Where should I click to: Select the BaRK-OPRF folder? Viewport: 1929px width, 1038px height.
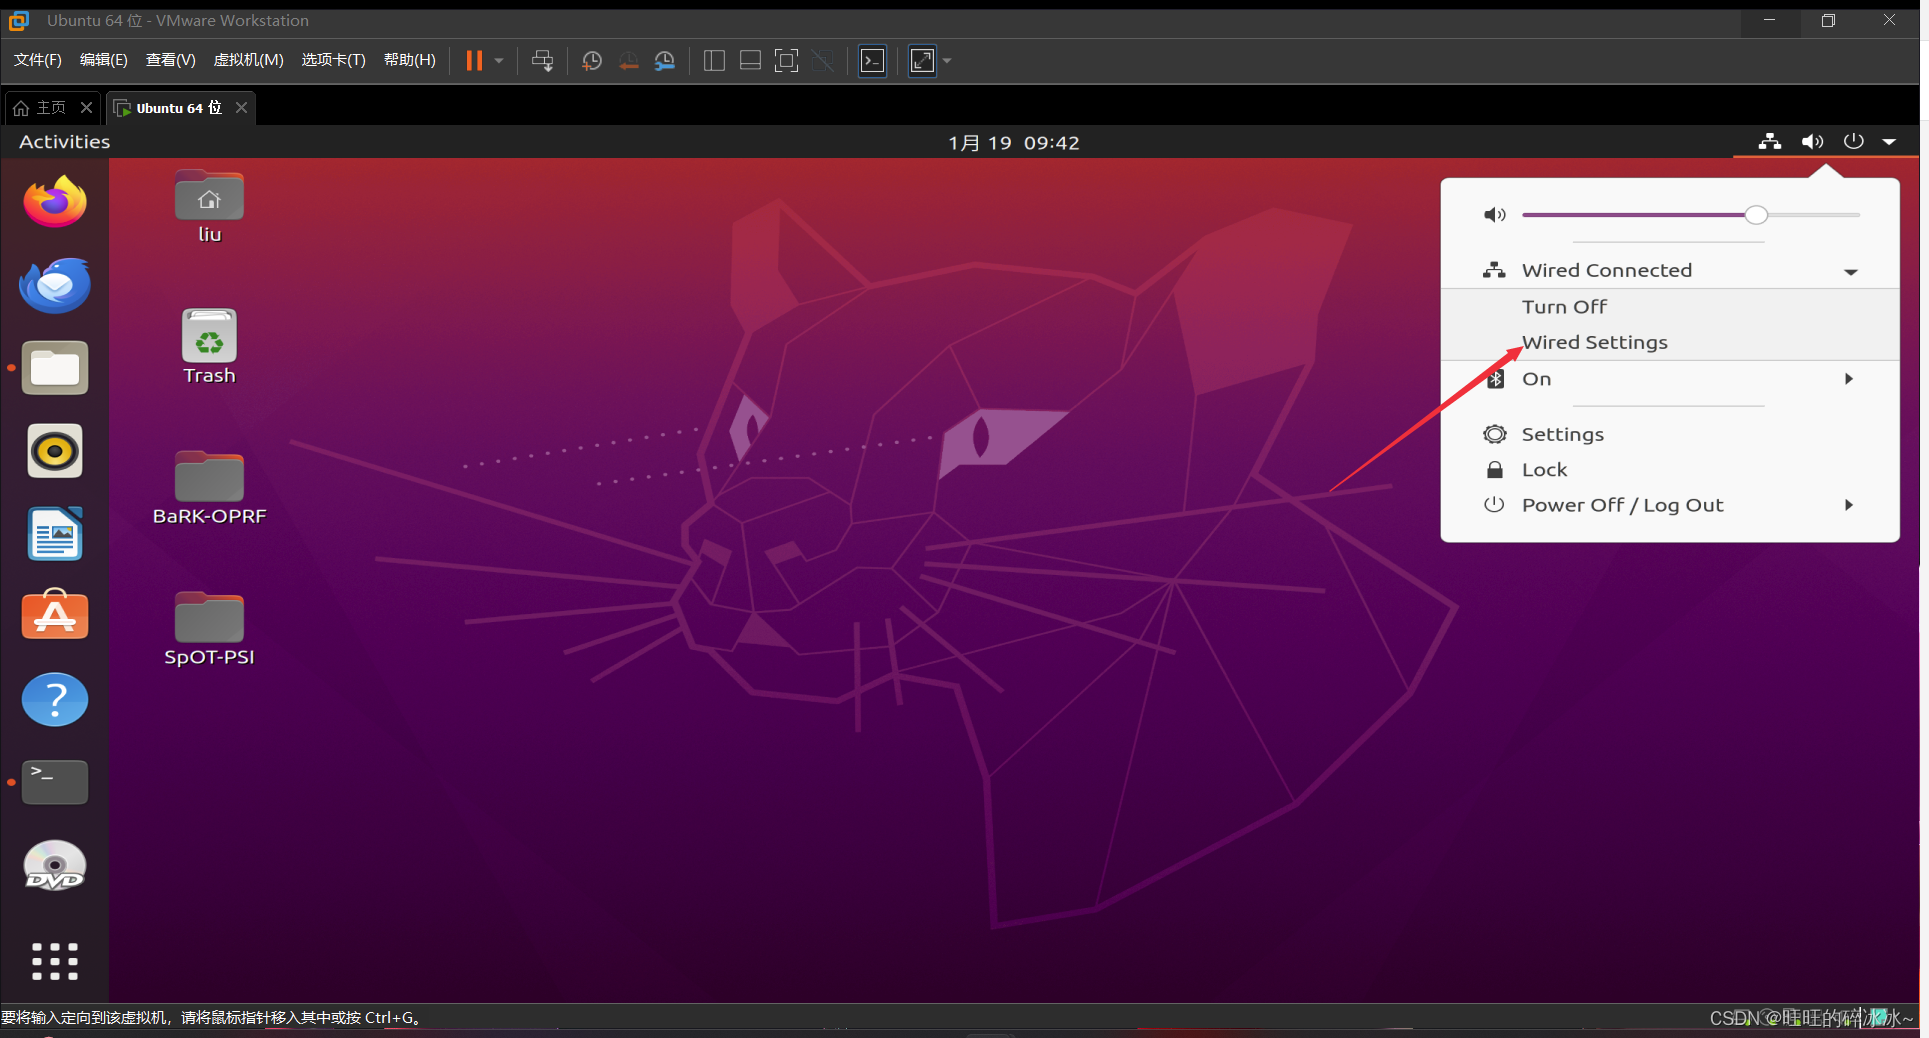point(209,489)
